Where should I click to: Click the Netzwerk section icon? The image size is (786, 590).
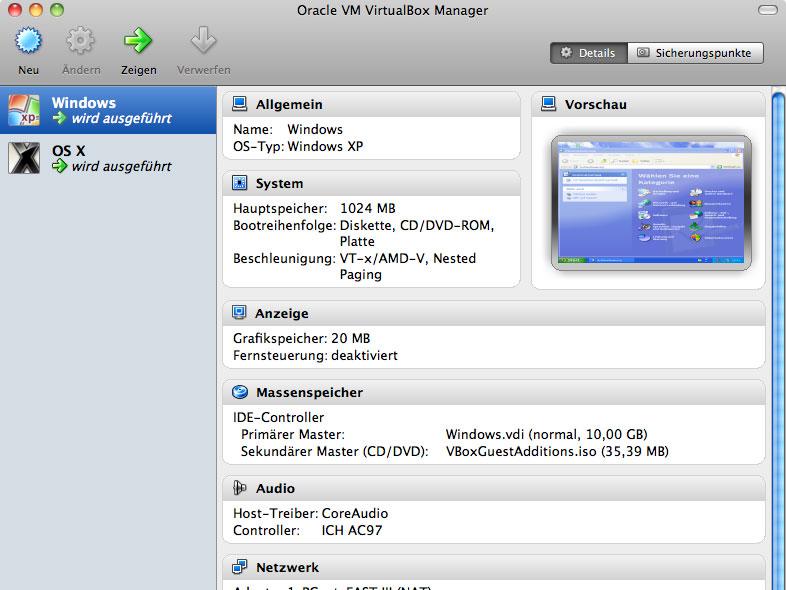(x=240, y=567)
